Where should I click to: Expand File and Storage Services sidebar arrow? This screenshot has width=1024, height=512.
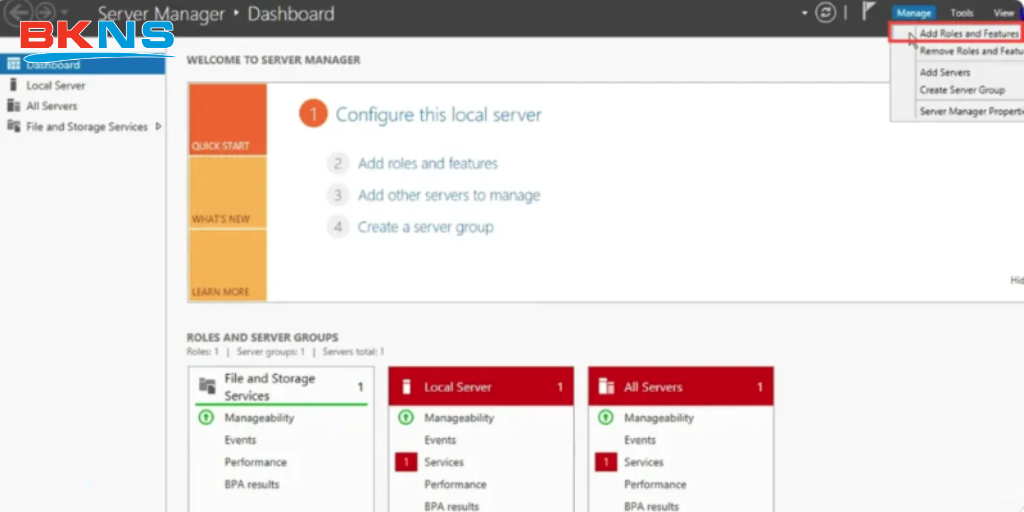pyautogui.click(x=158, y=126)
